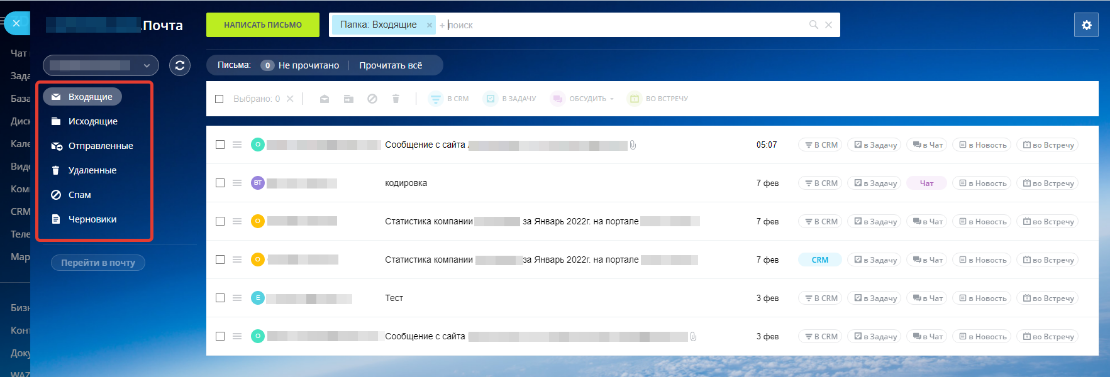The width and height of the screenshot is (1110, 377).
Task: Click the purple 'Чат' badge in the 'кодировка' row
Action: point(927,183)
